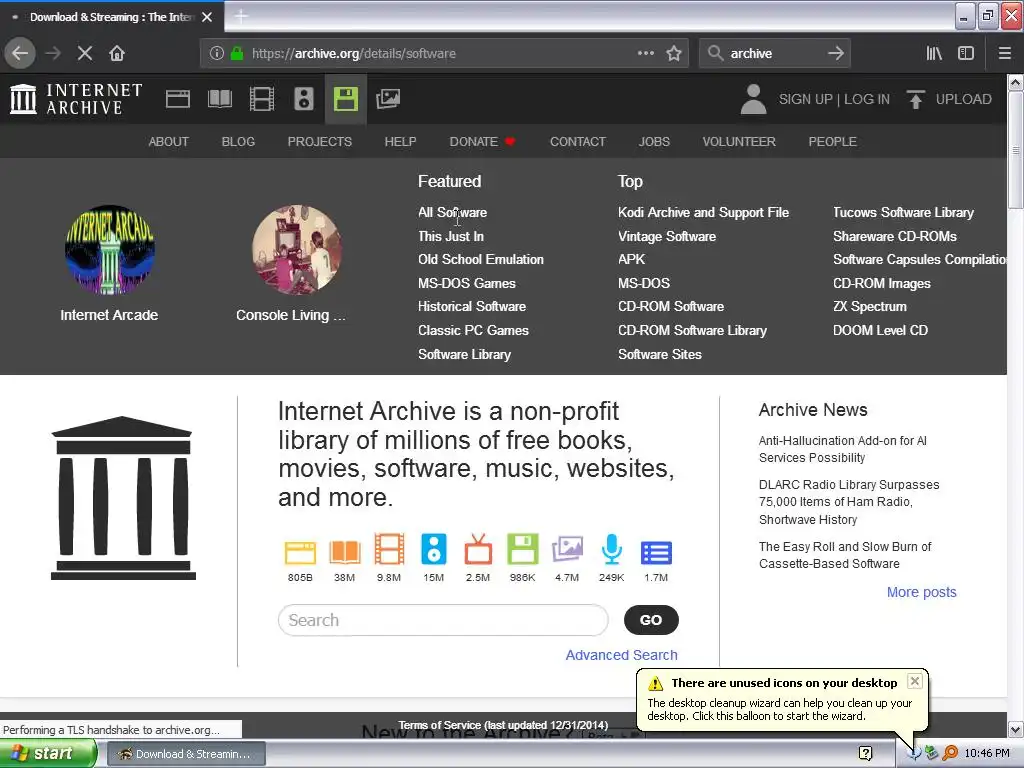Click the upload arrow icon
Screen dimensions: 1024x768
[x=915, y=99]
